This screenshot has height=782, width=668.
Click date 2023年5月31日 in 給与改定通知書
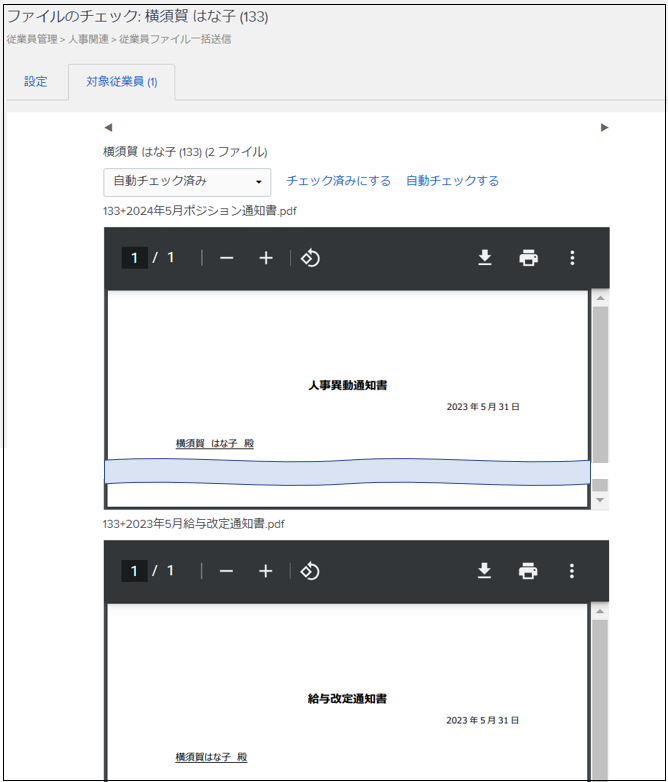tap(482, 720)
